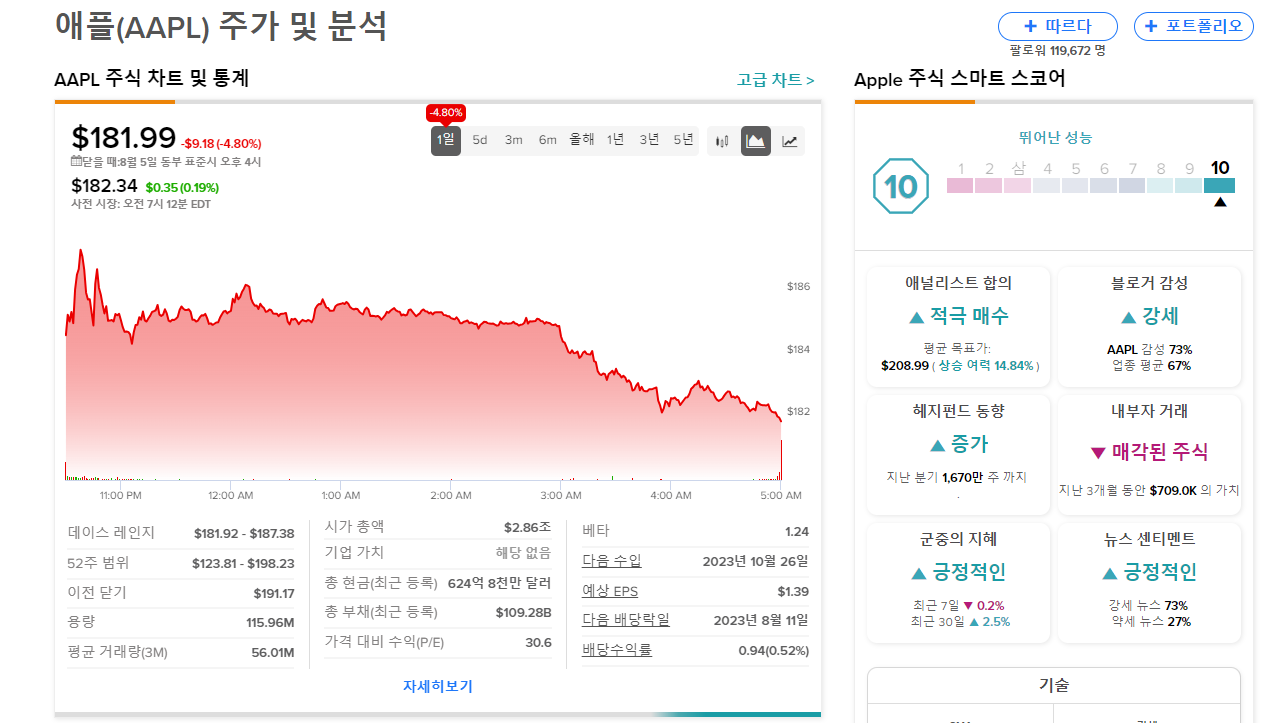Select the 1일 chart range
Image resolution: width=1266 pixels, height=723 pixels.
(x=446, y=140)
